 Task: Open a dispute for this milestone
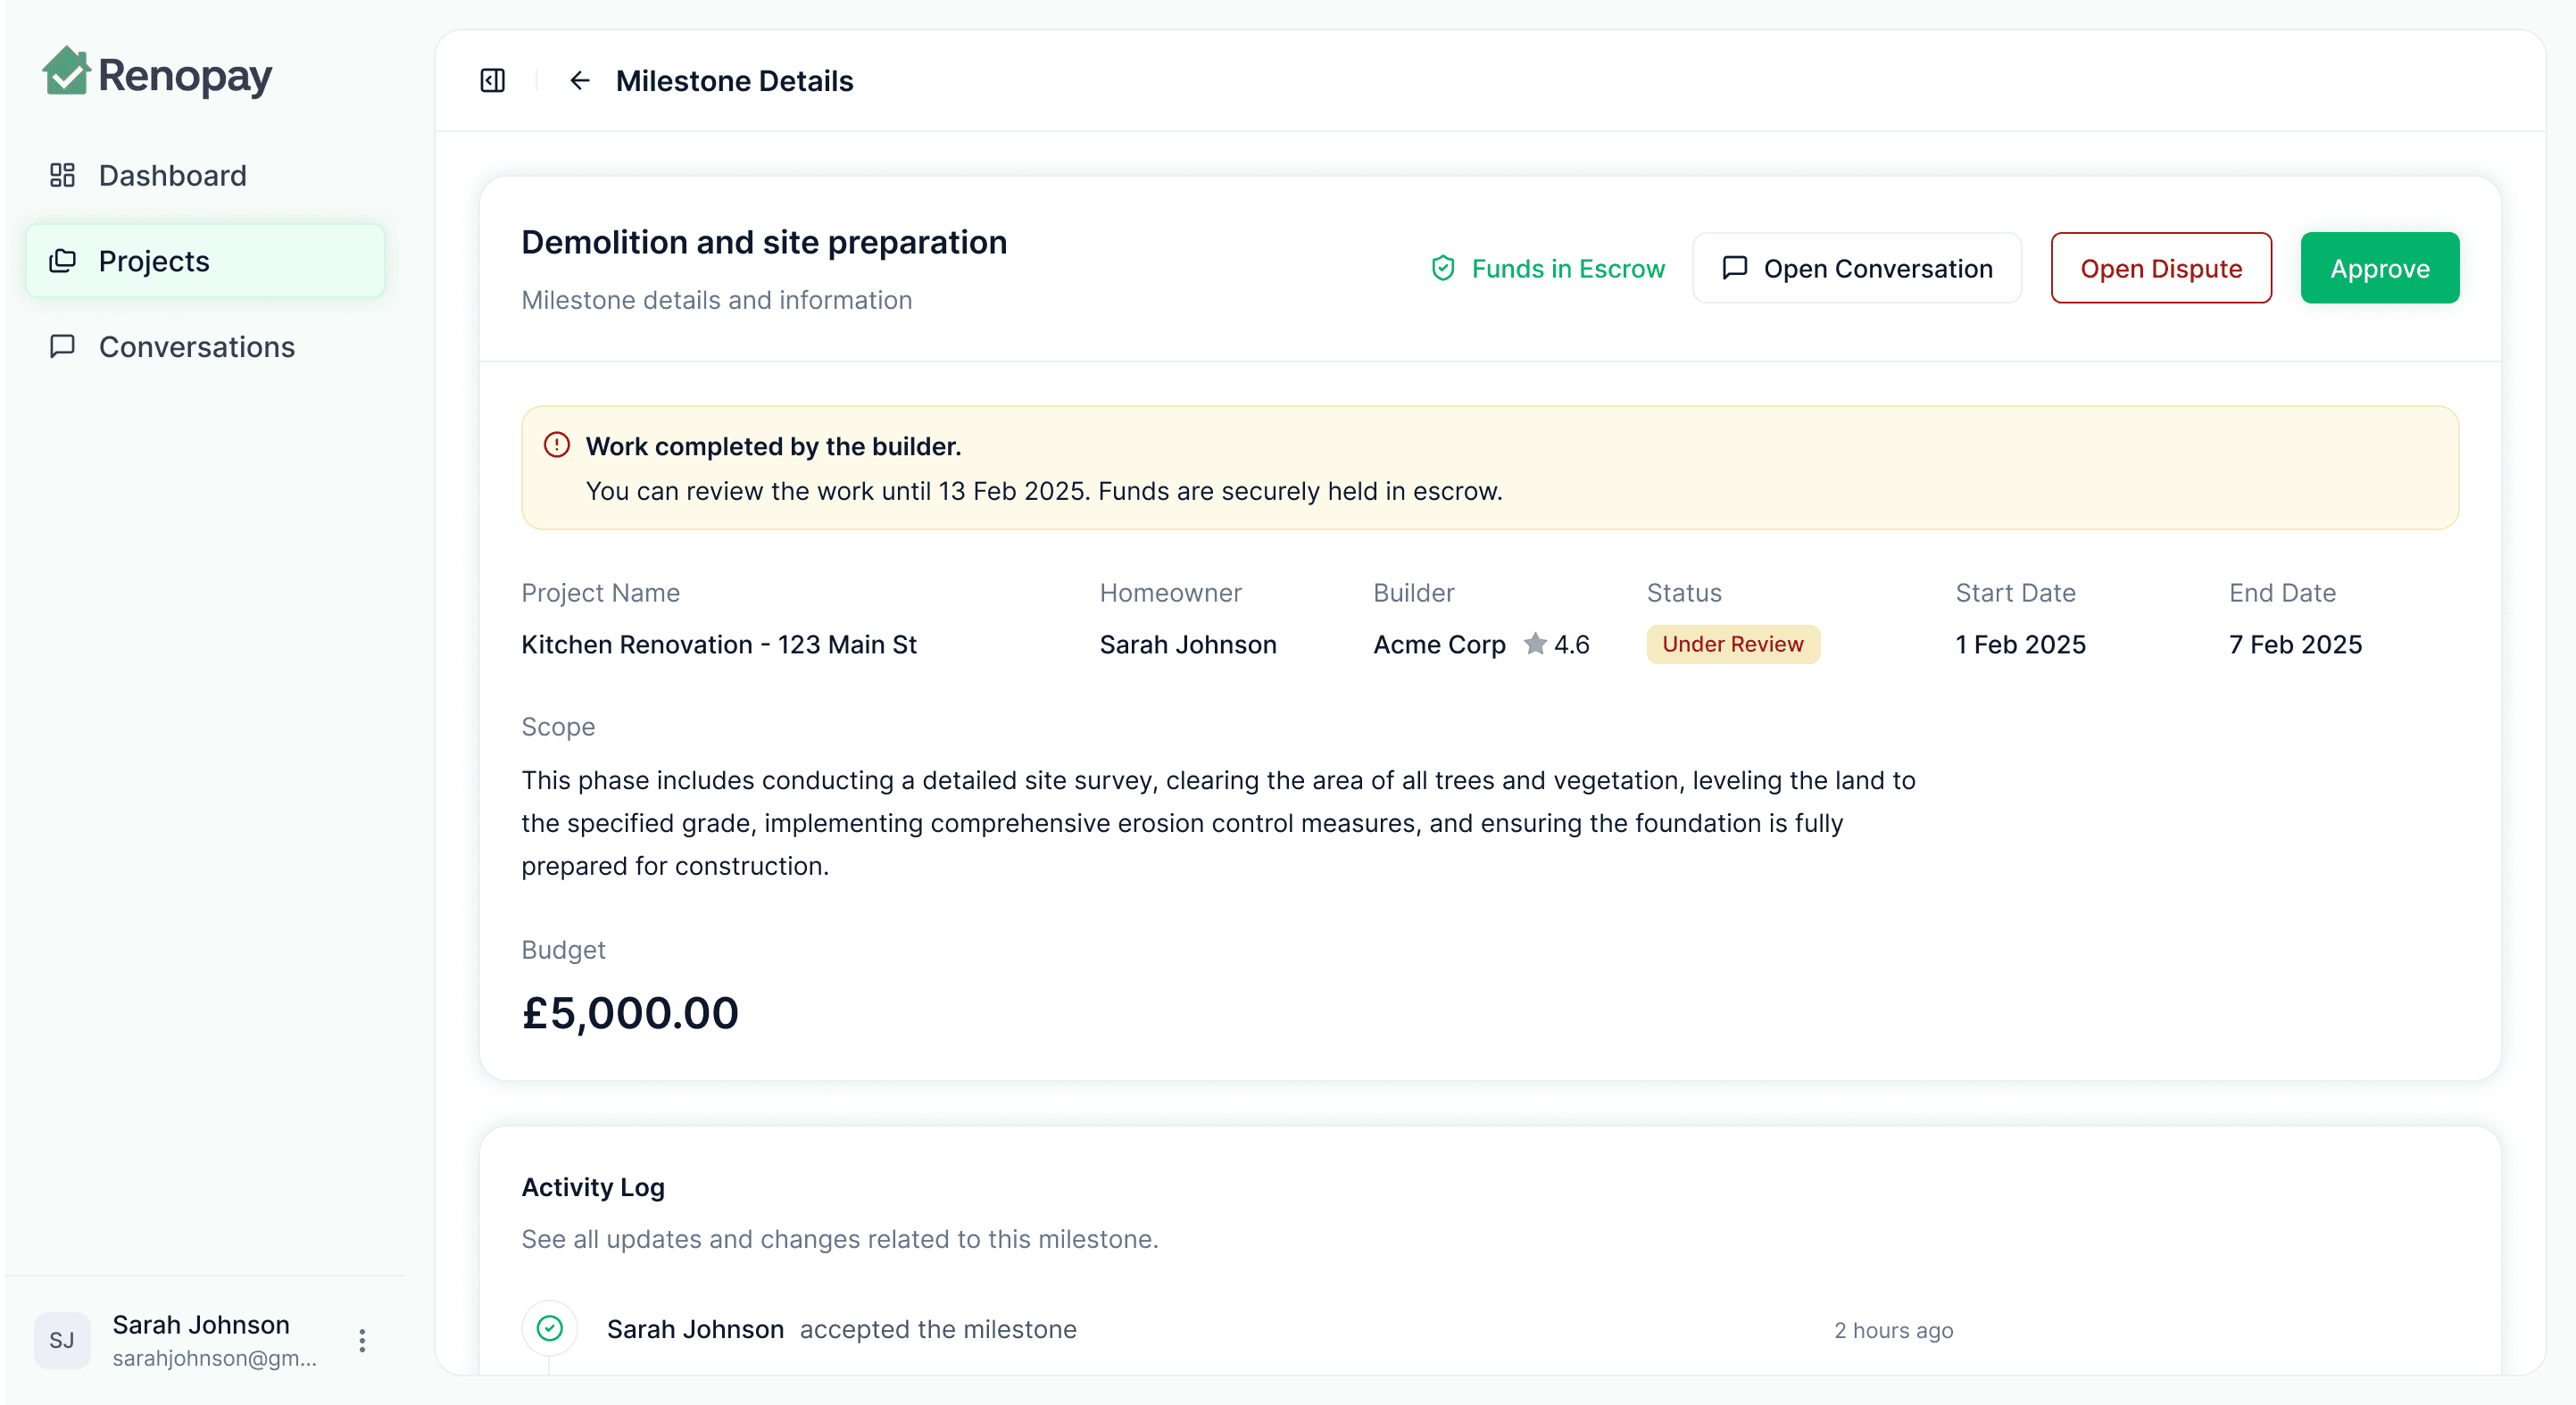(2161, 268)
